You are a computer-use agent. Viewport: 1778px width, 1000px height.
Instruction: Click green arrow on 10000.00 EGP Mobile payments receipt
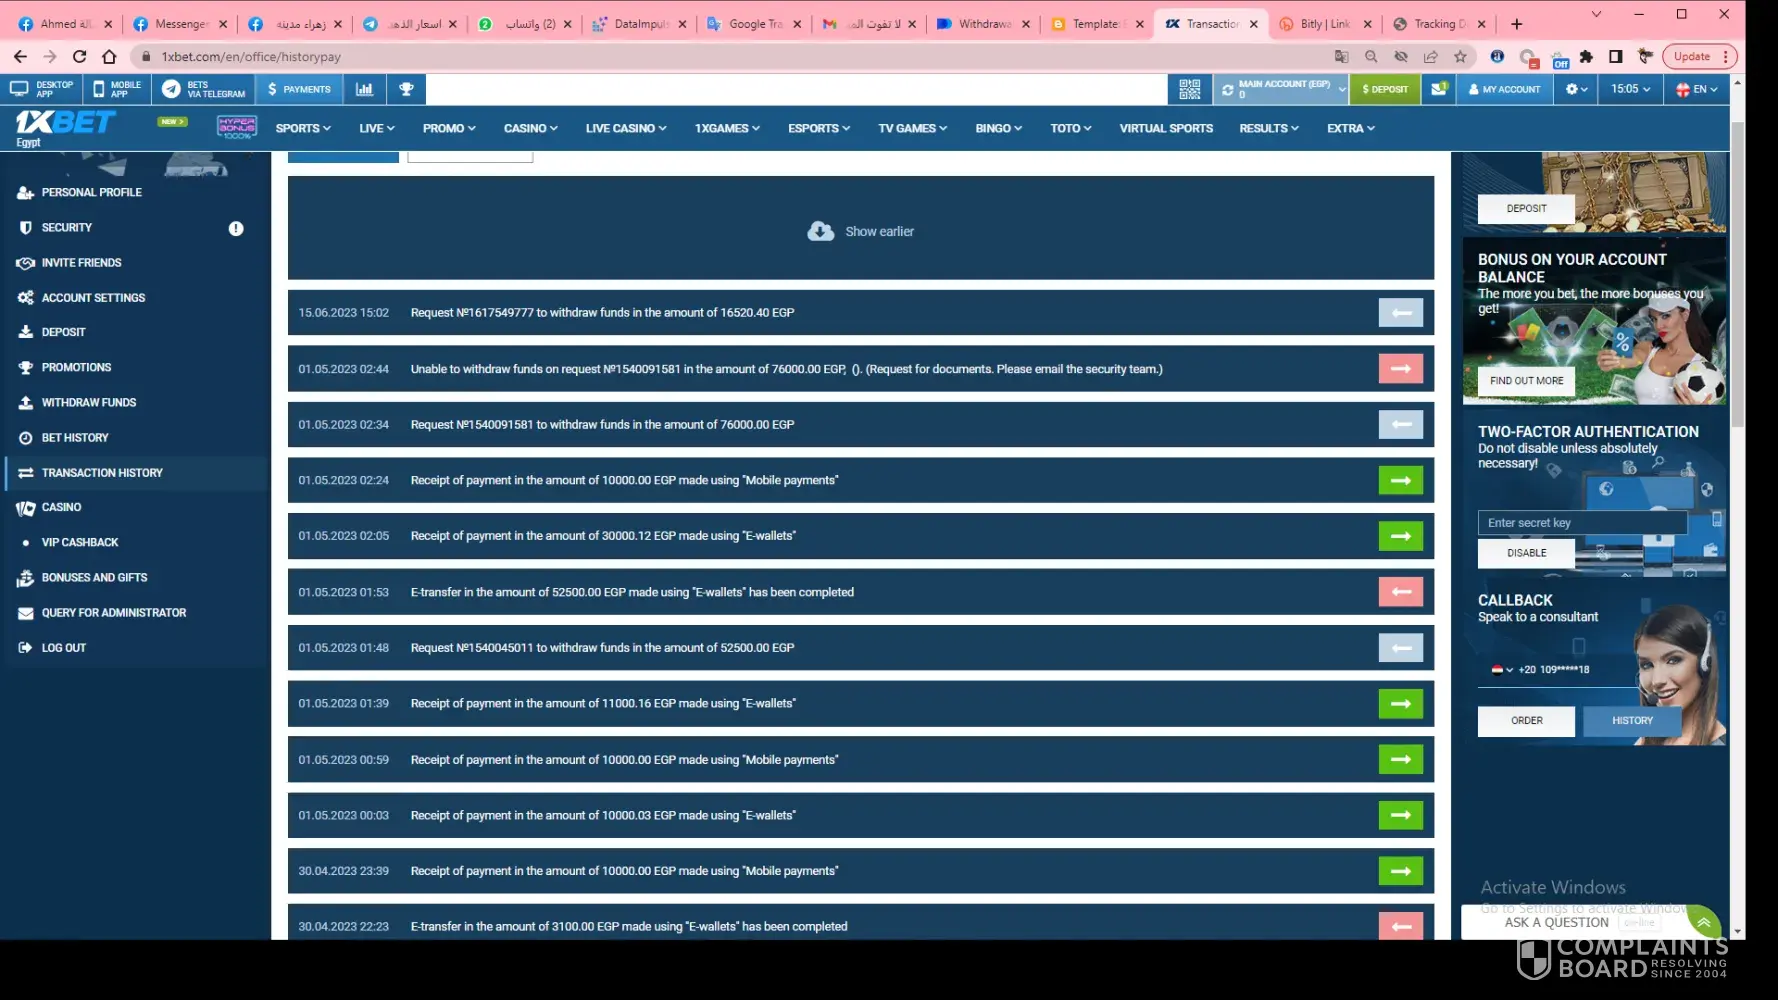coord(1400,480)
